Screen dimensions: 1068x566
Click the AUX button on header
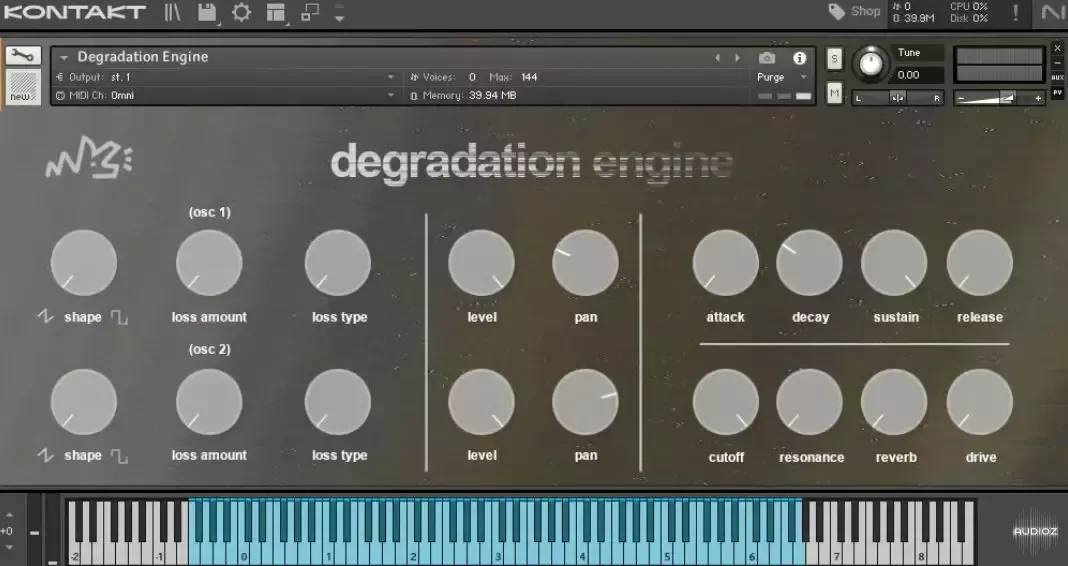[1058, 78]
